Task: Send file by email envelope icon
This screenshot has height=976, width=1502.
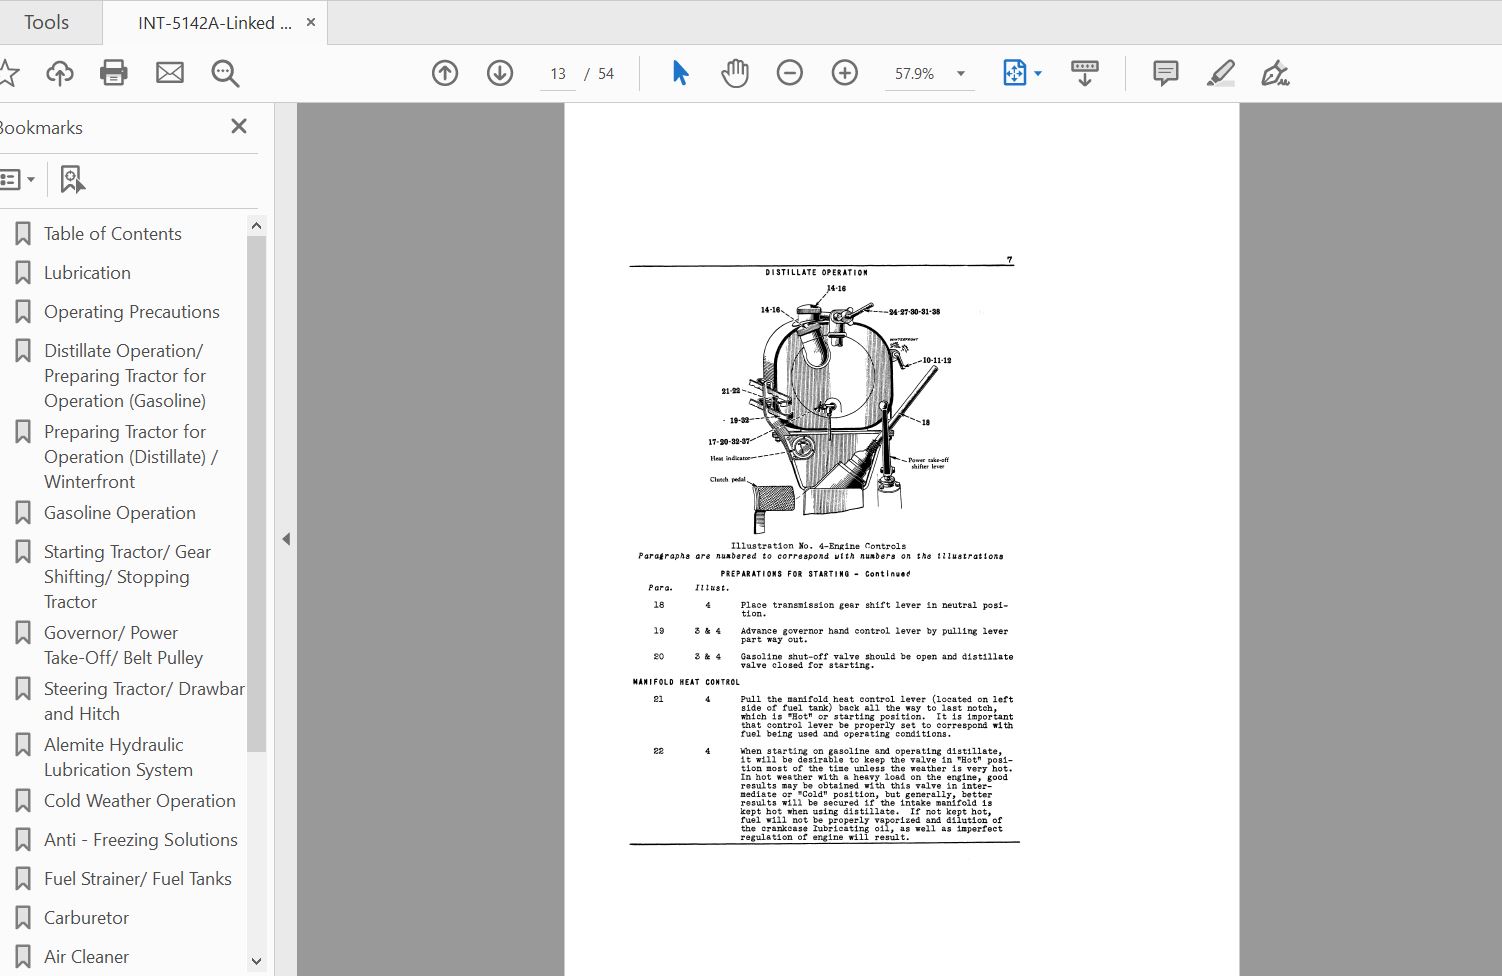Action: pyautogui.click(x=170, y=73)
